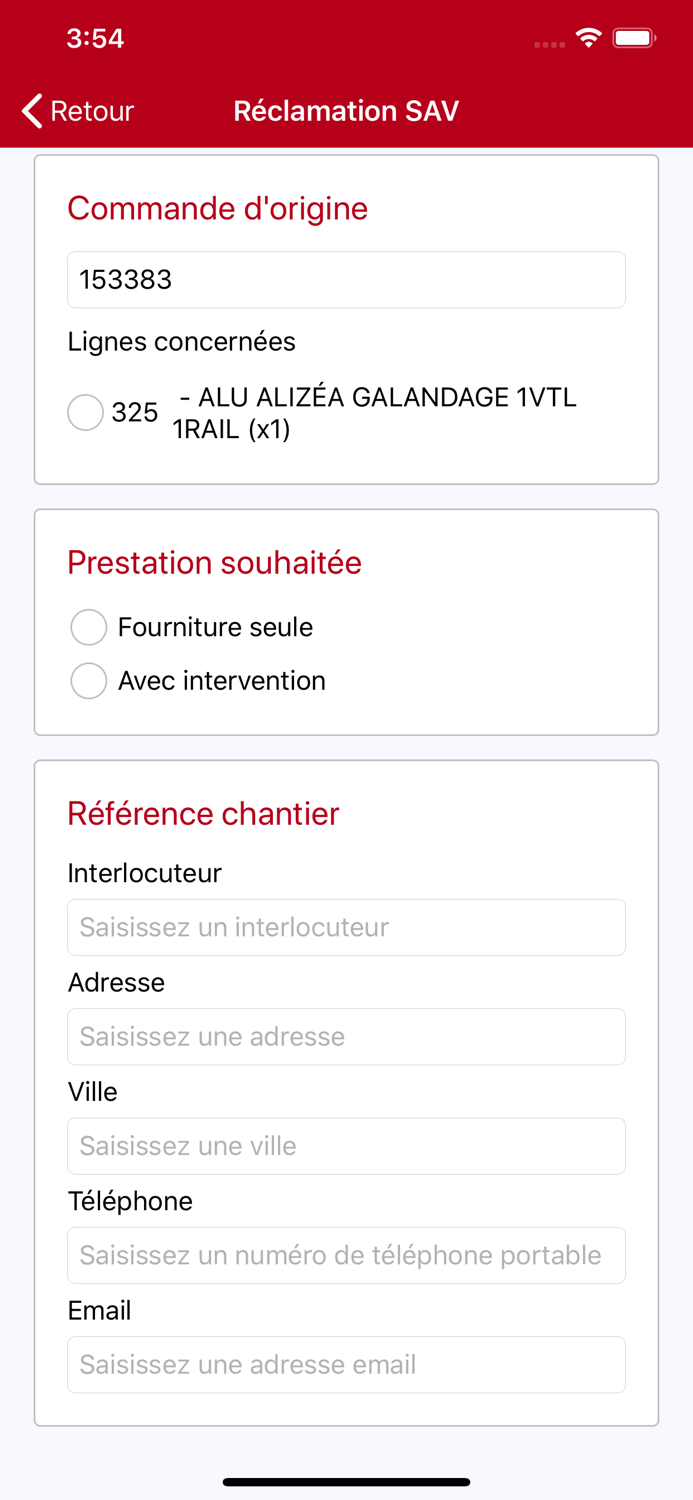Tap the 3:54 clock in status bar

95,39
